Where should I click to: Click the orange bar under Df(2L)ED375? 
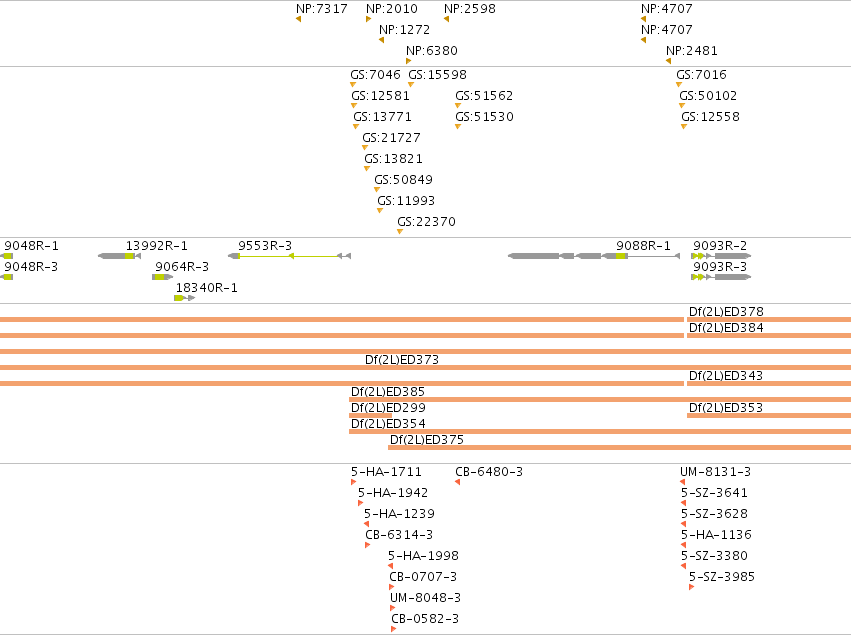tap(619, 447)
